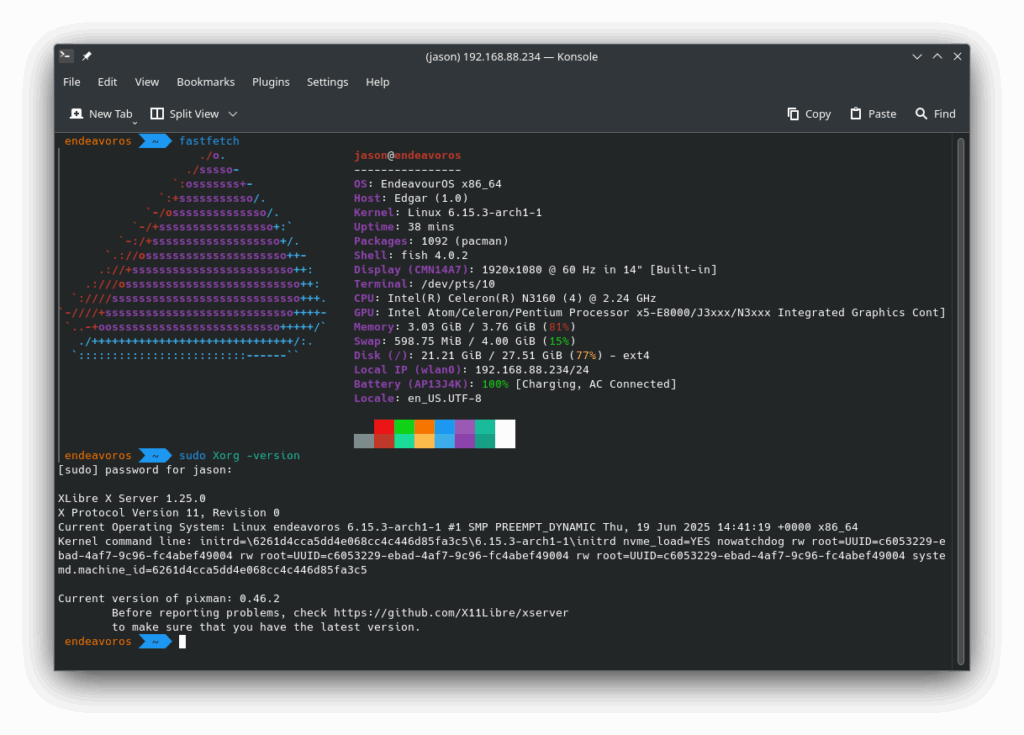Click the Battery 100% Charging line
Viewport: 1024px width, 735px height.
515,384
